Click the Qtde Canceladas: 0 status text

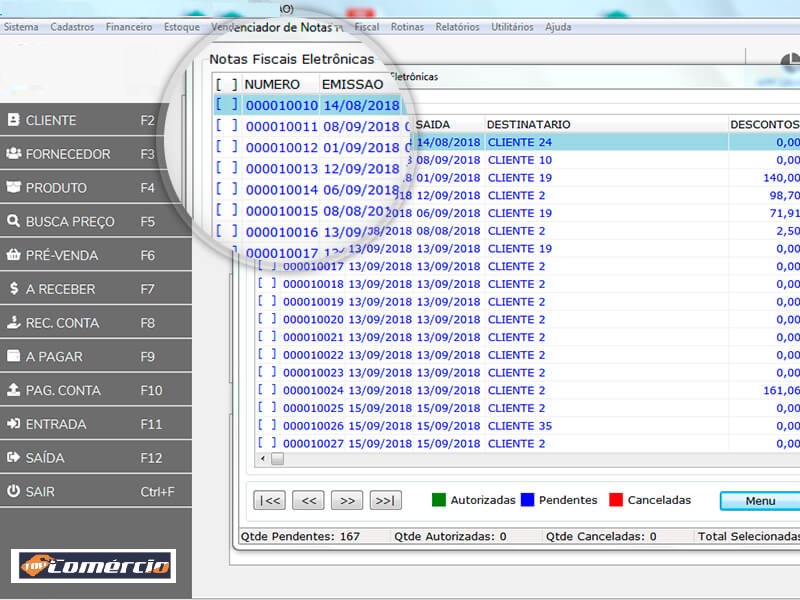coord(601,536)
